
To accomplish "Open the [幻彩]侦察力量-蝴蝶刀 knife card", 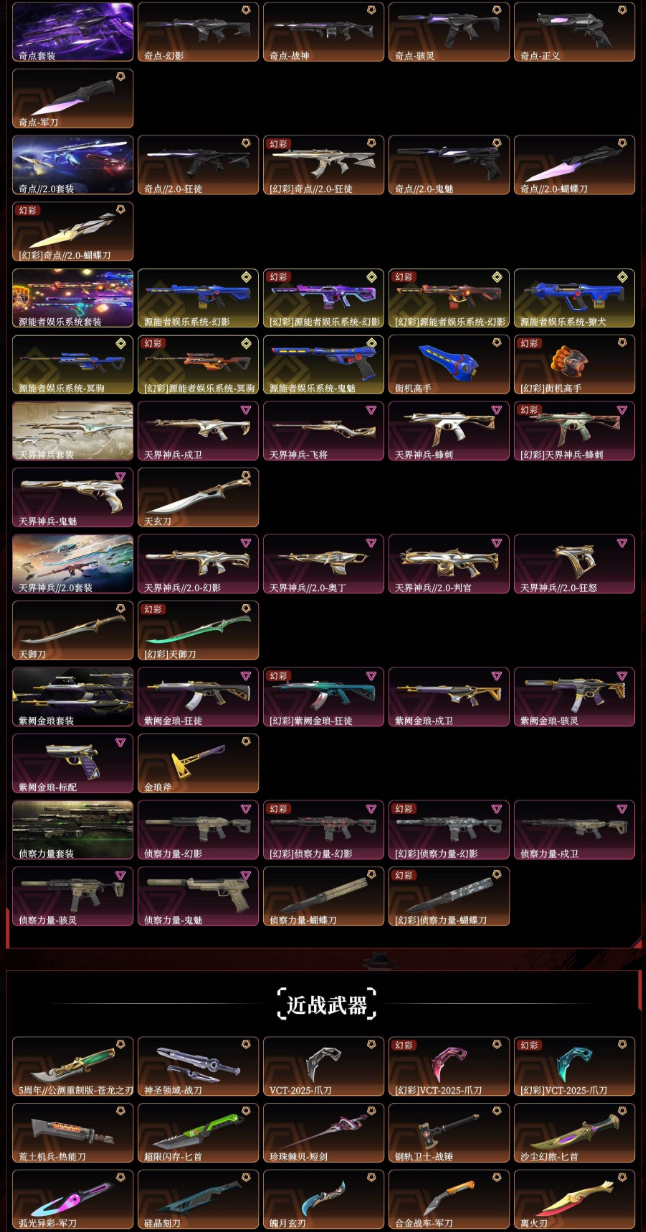I will (449, 896).
